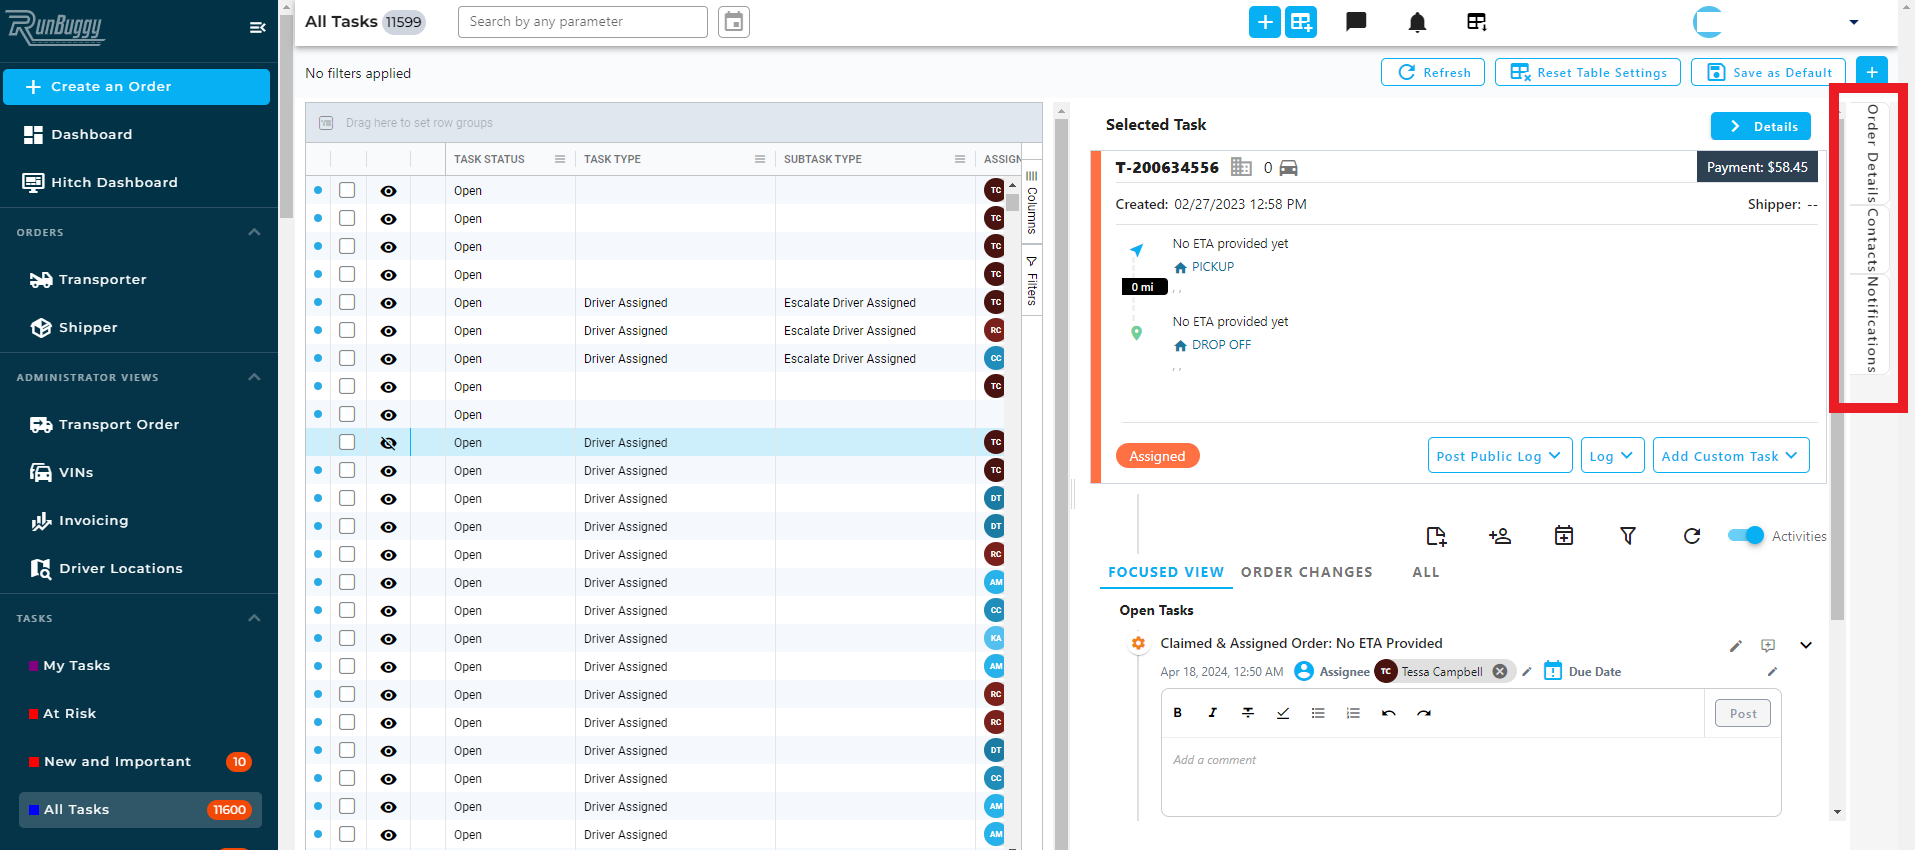Click the Post comment button
This screenshot has height=850, width=1915.
pyautogui.click(x=1743, y=713)
